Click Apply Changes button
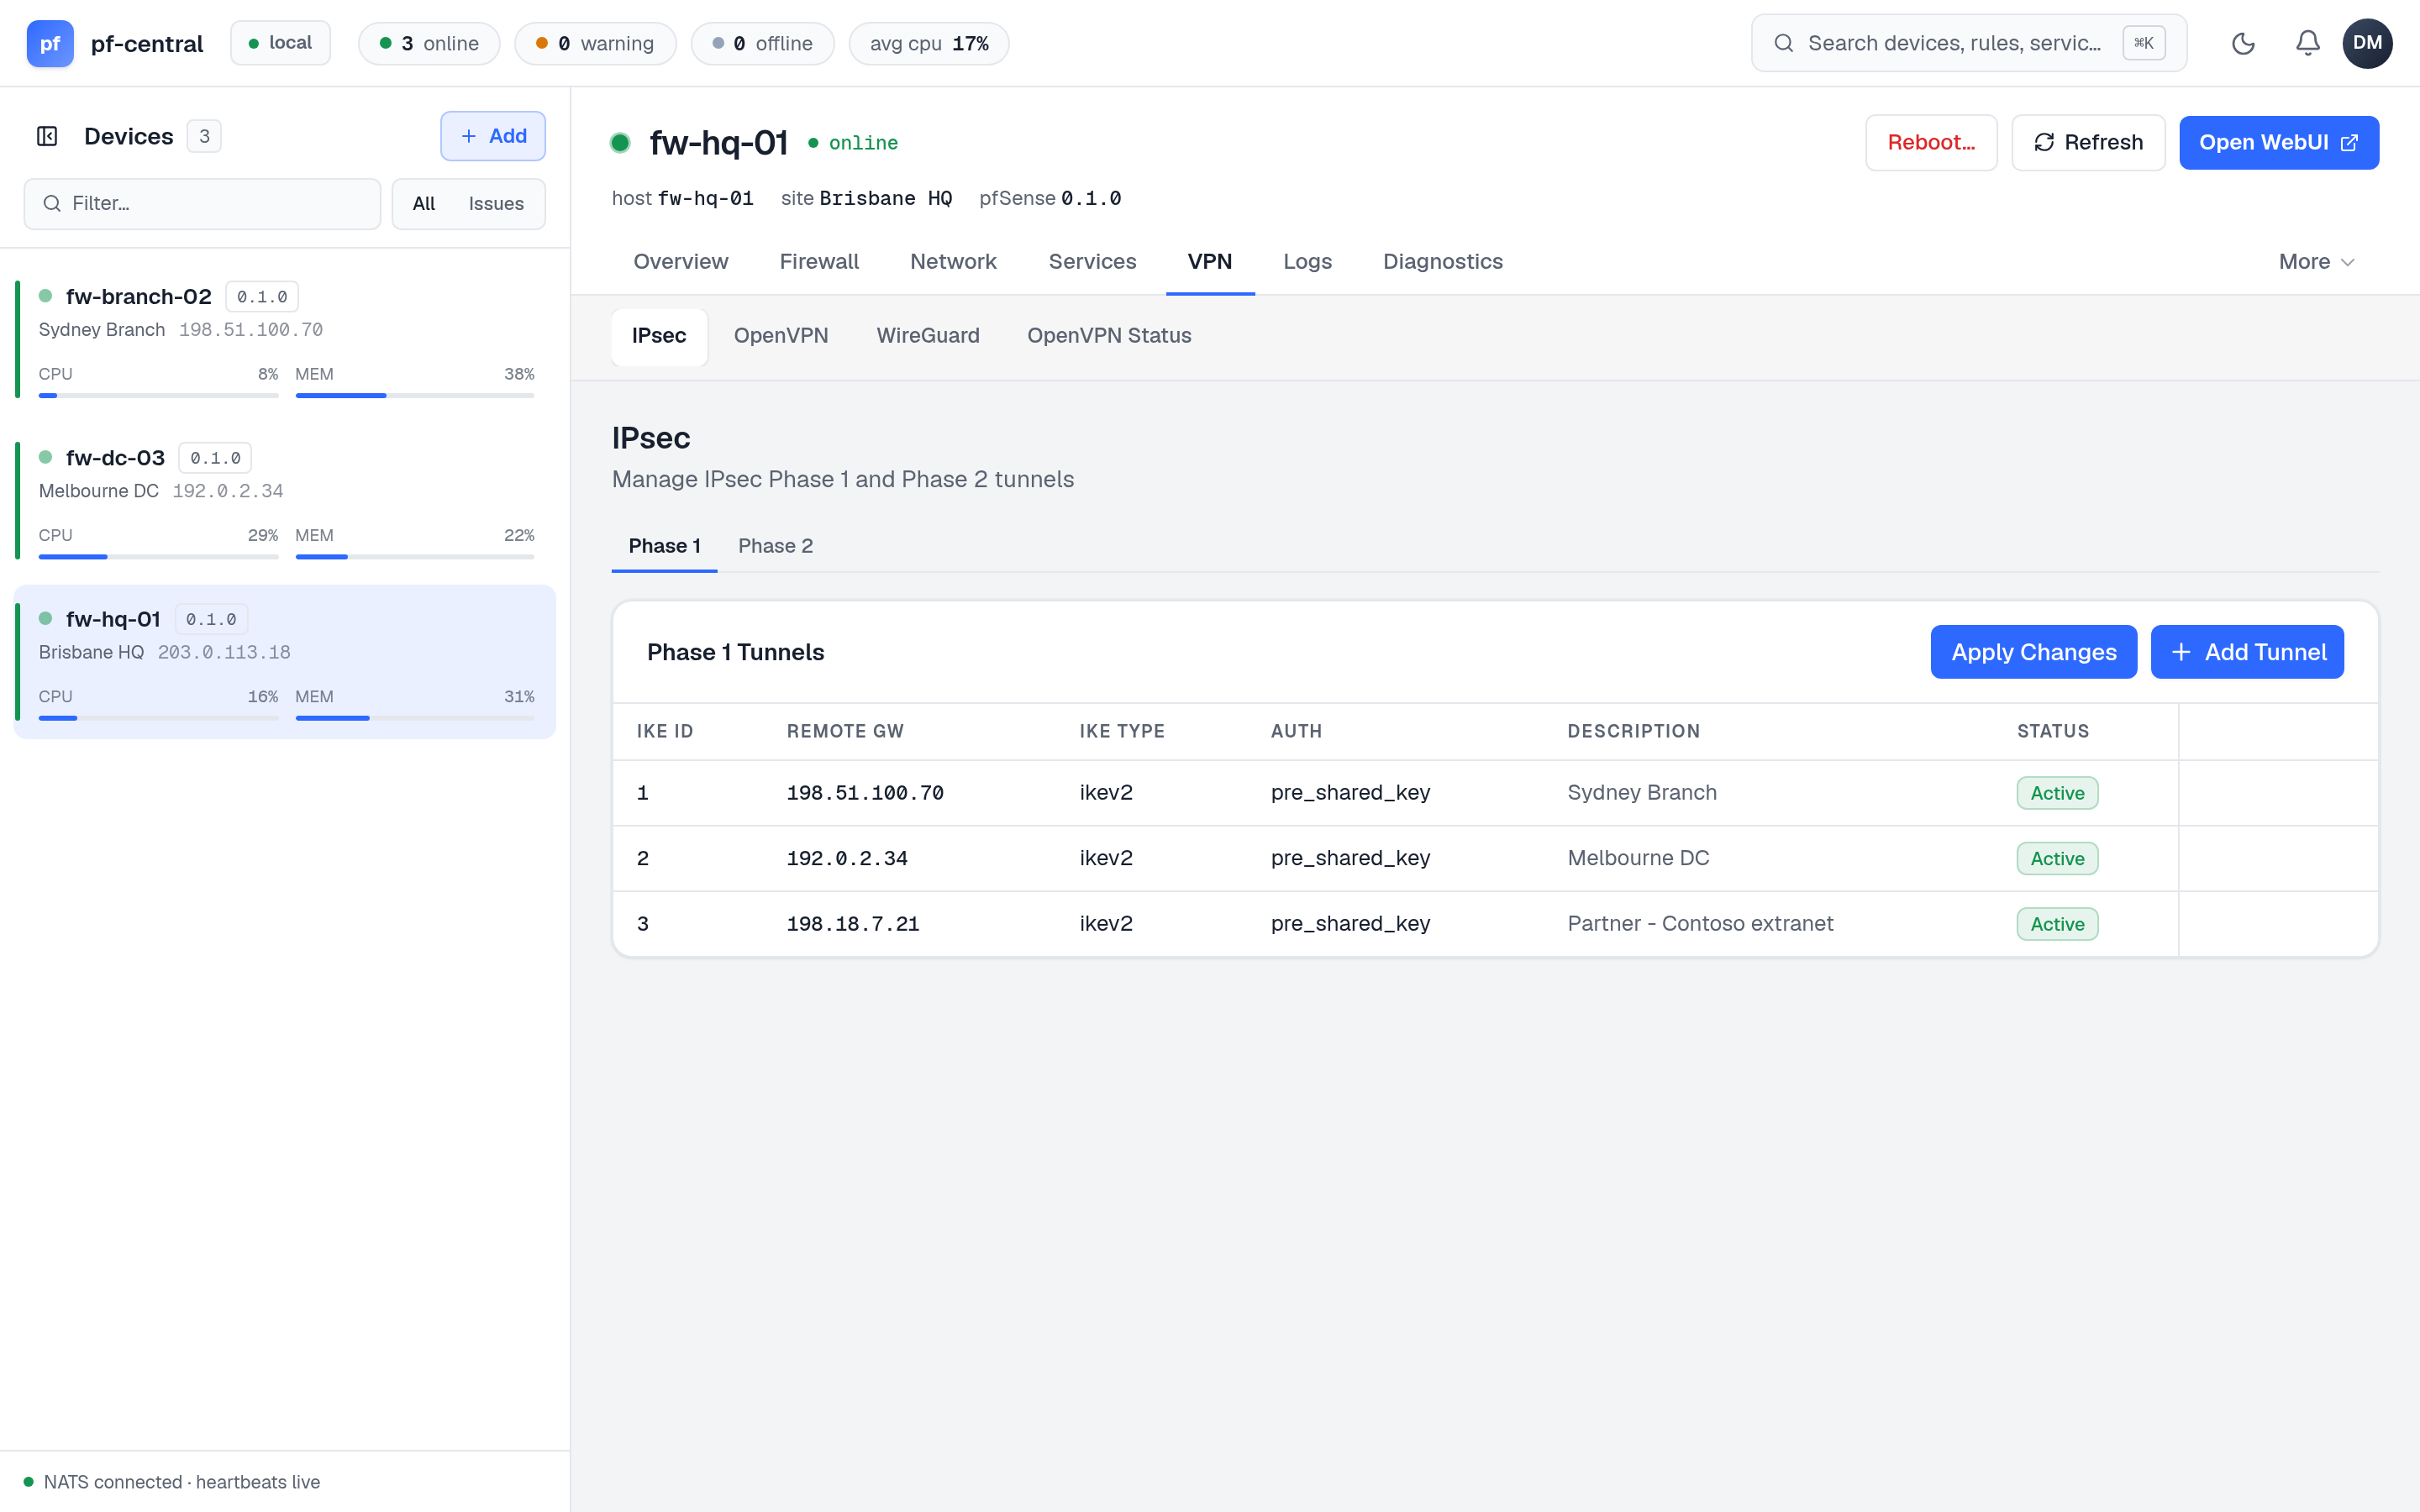Image resolution: width=2420 pixels, height=1512 pixels. point(2033,652)
